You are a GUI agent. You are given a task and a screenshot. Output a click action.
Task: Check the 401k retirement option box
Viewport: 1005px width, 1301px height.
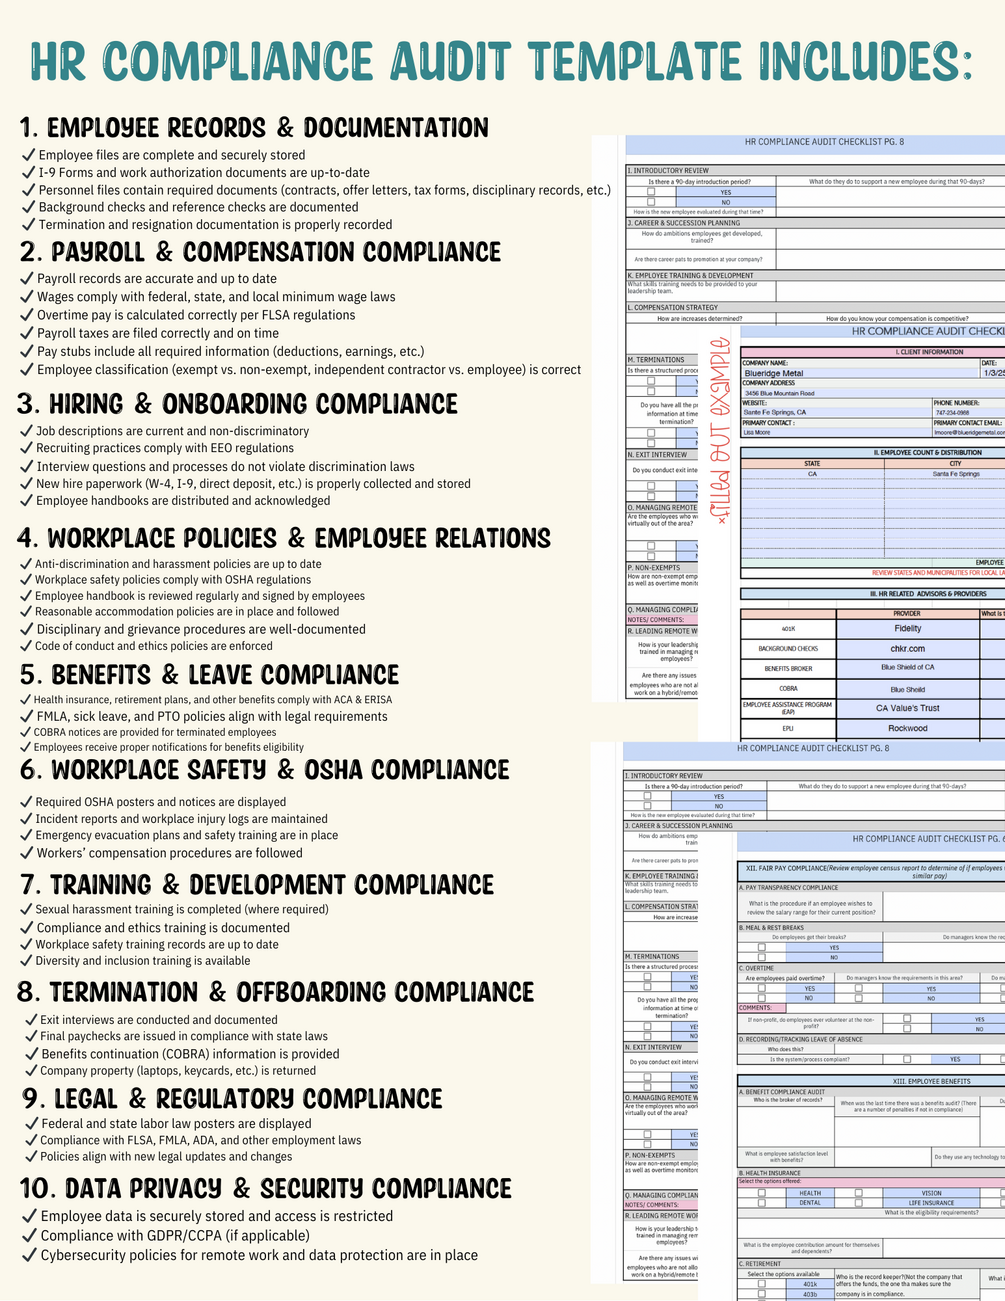click(762, 1284)
